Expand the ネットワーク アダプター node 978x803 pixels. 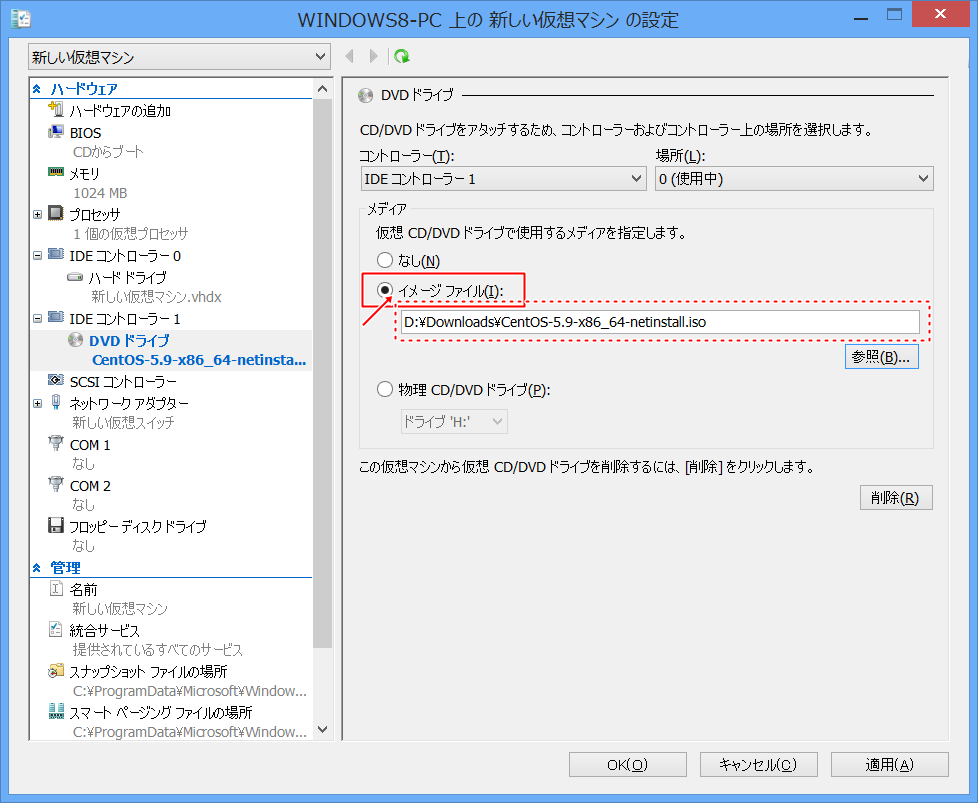[x=37, y=404]
